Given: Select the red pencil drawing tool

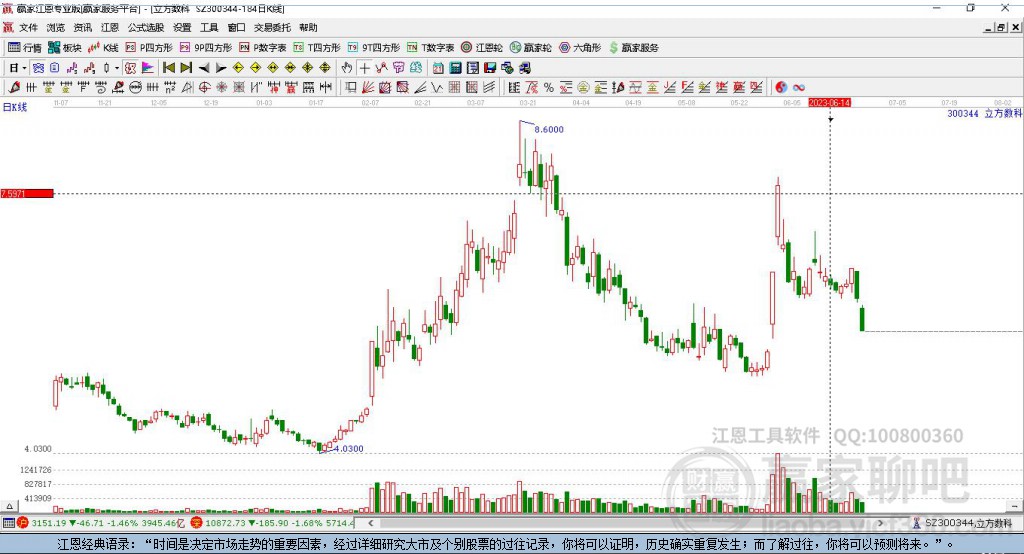Looking at the screenshot, I should point(14,87).
